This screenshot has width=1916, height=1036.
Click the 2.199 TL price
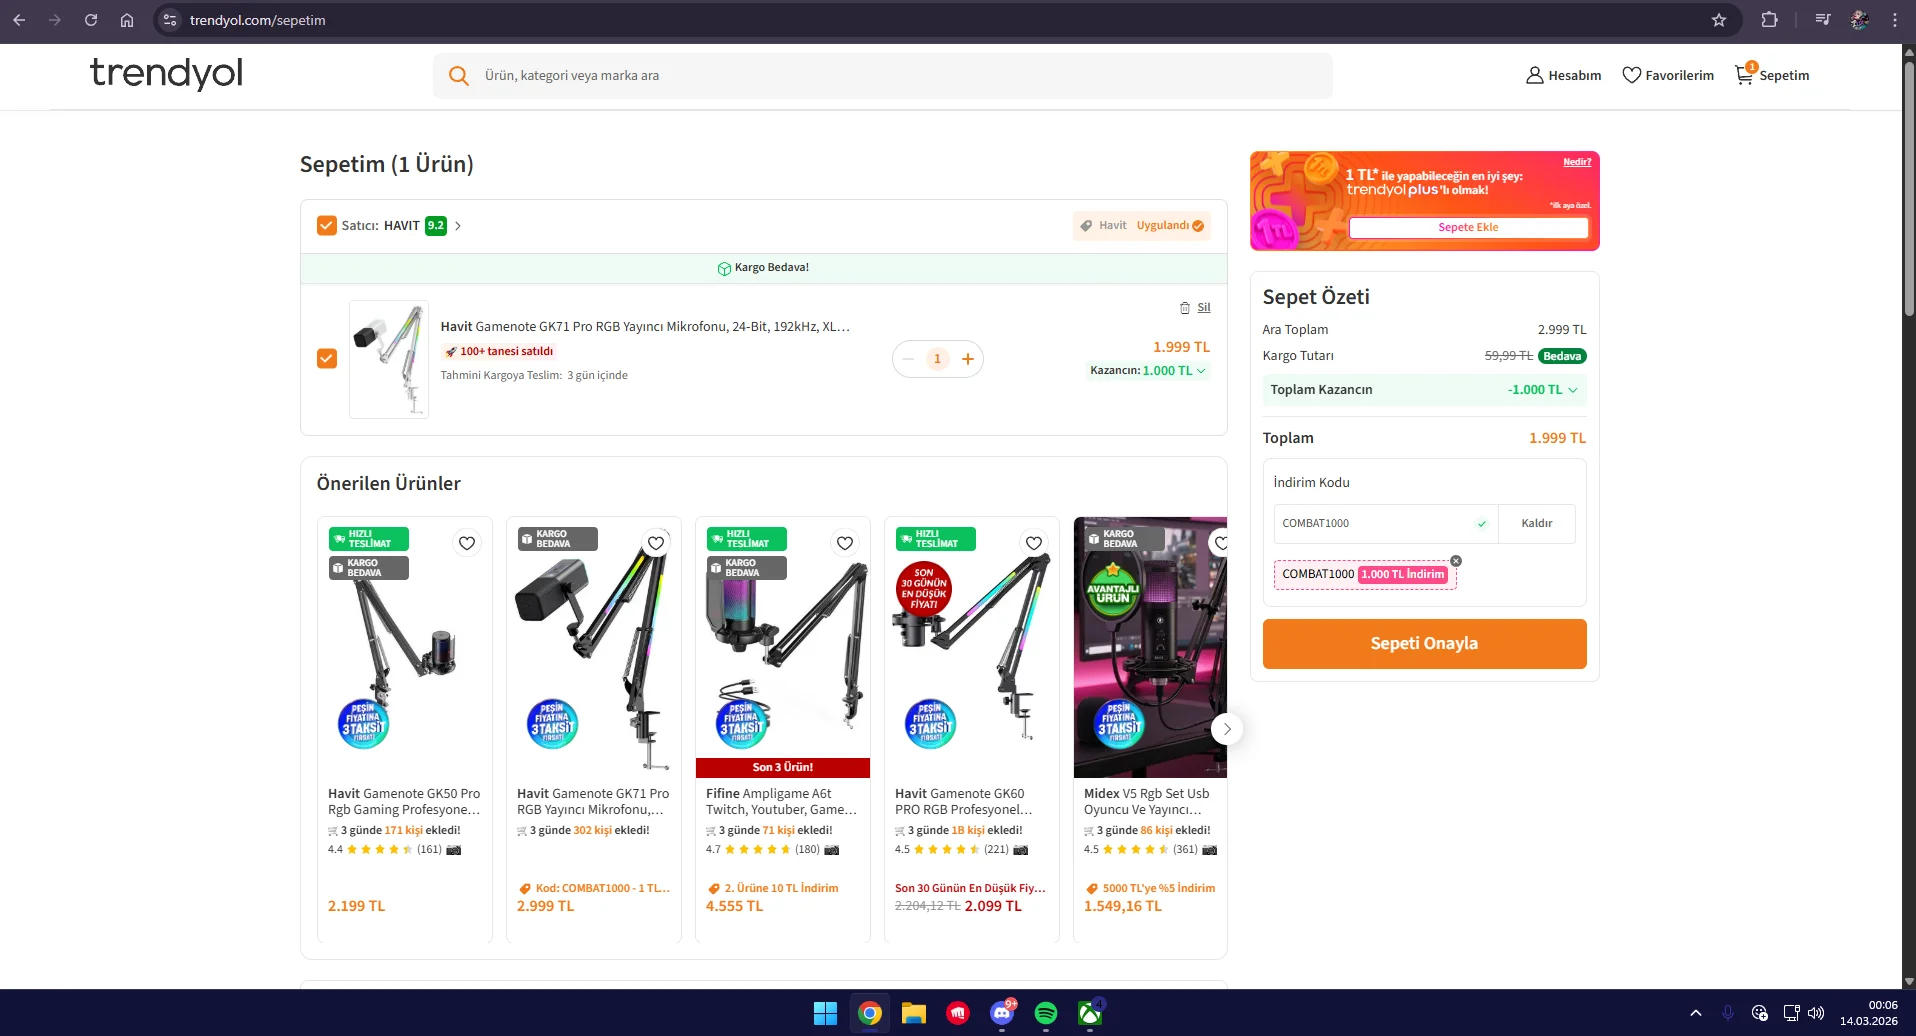point(356,907)
